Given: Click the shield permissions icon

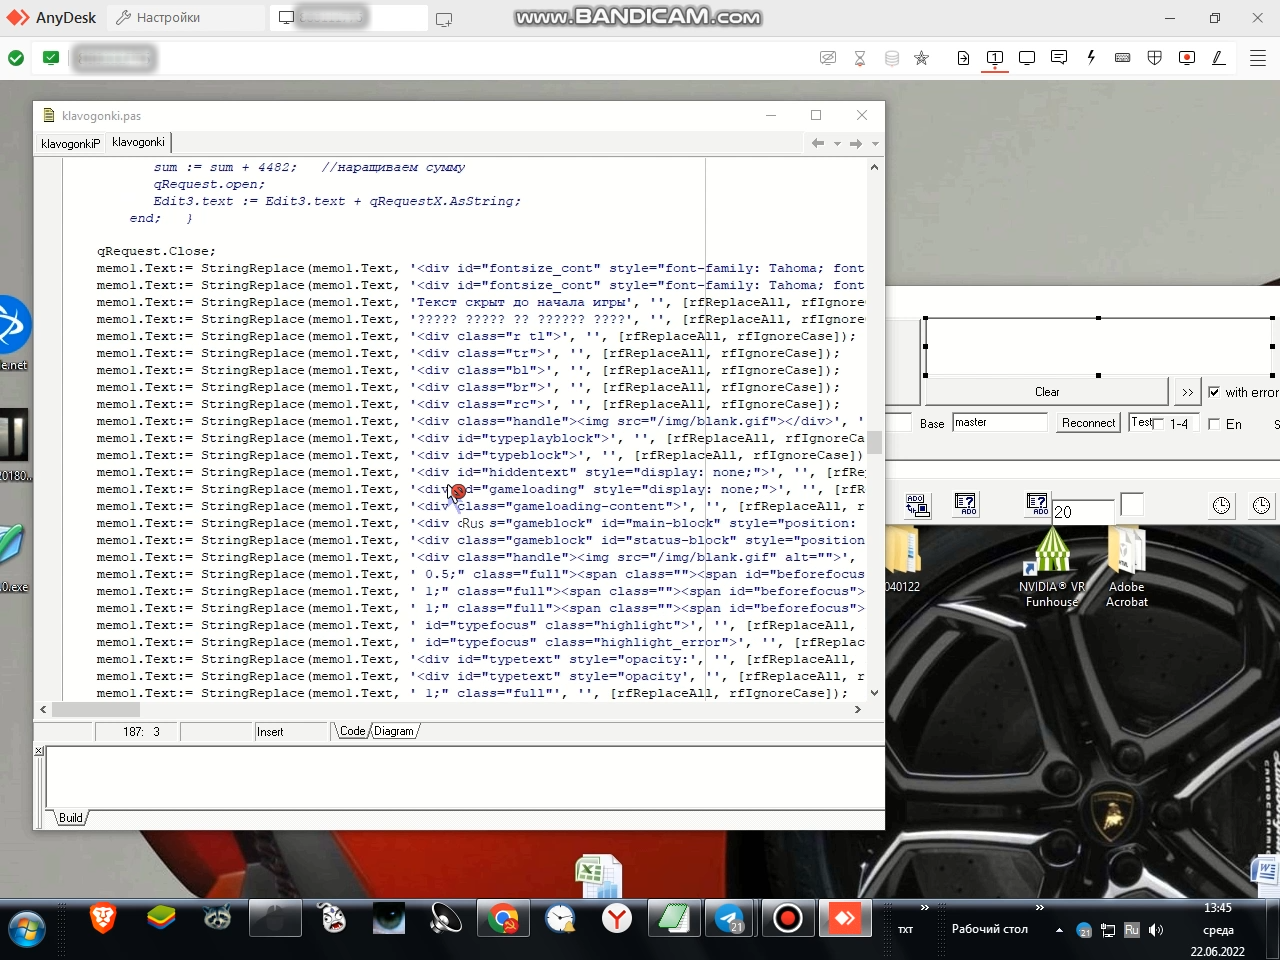Looking at the screenshot, I should point(1155,58).
